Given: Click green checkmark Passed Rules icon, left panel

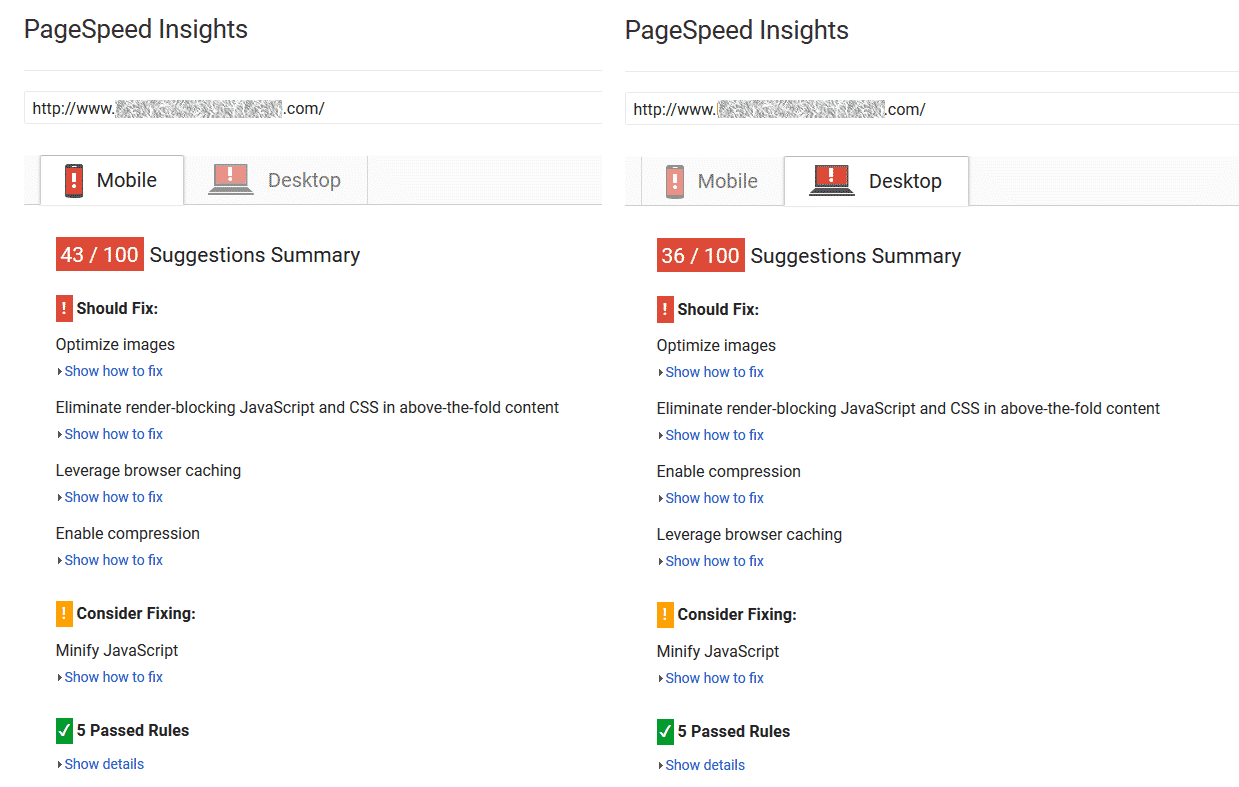Looking at the screenshot, I should pyautogui.click(x=64, y=731).
